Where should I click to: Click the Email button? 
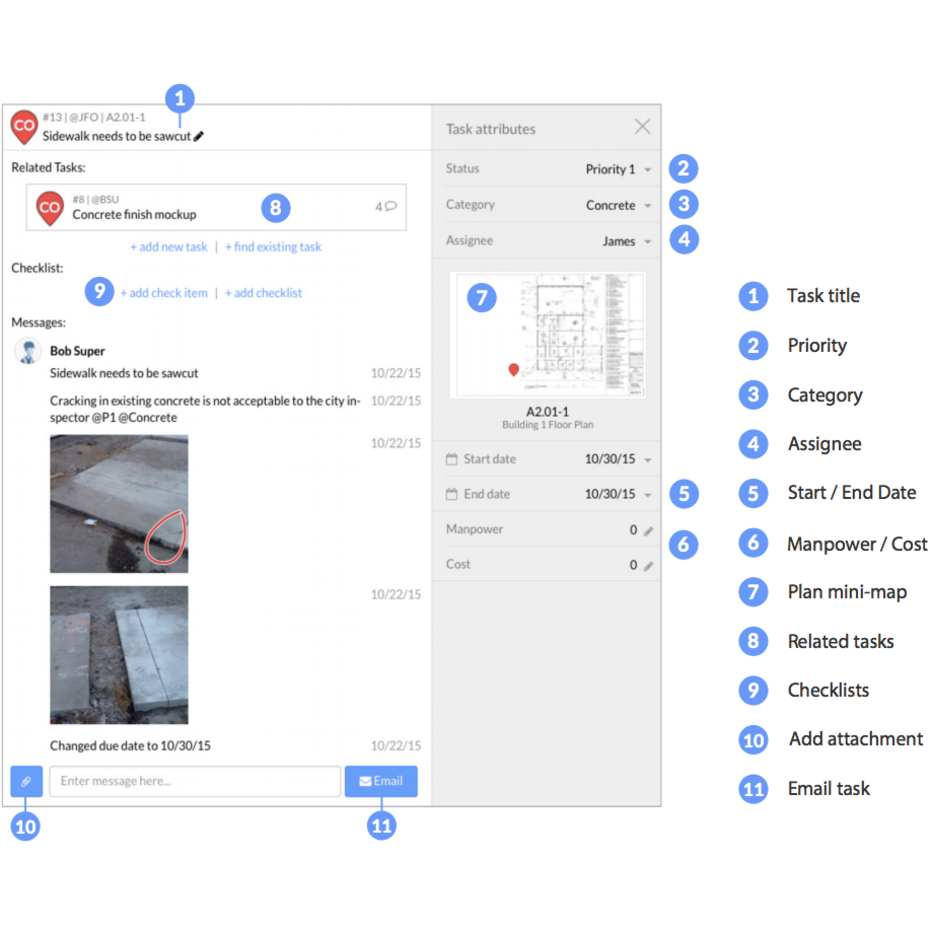pyautogui.click(x=381, y=781)
